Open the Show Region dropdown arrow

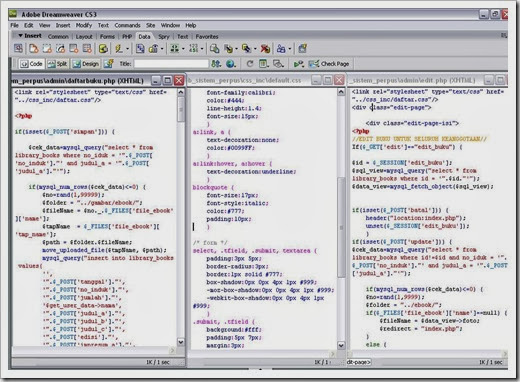[162, 49]
